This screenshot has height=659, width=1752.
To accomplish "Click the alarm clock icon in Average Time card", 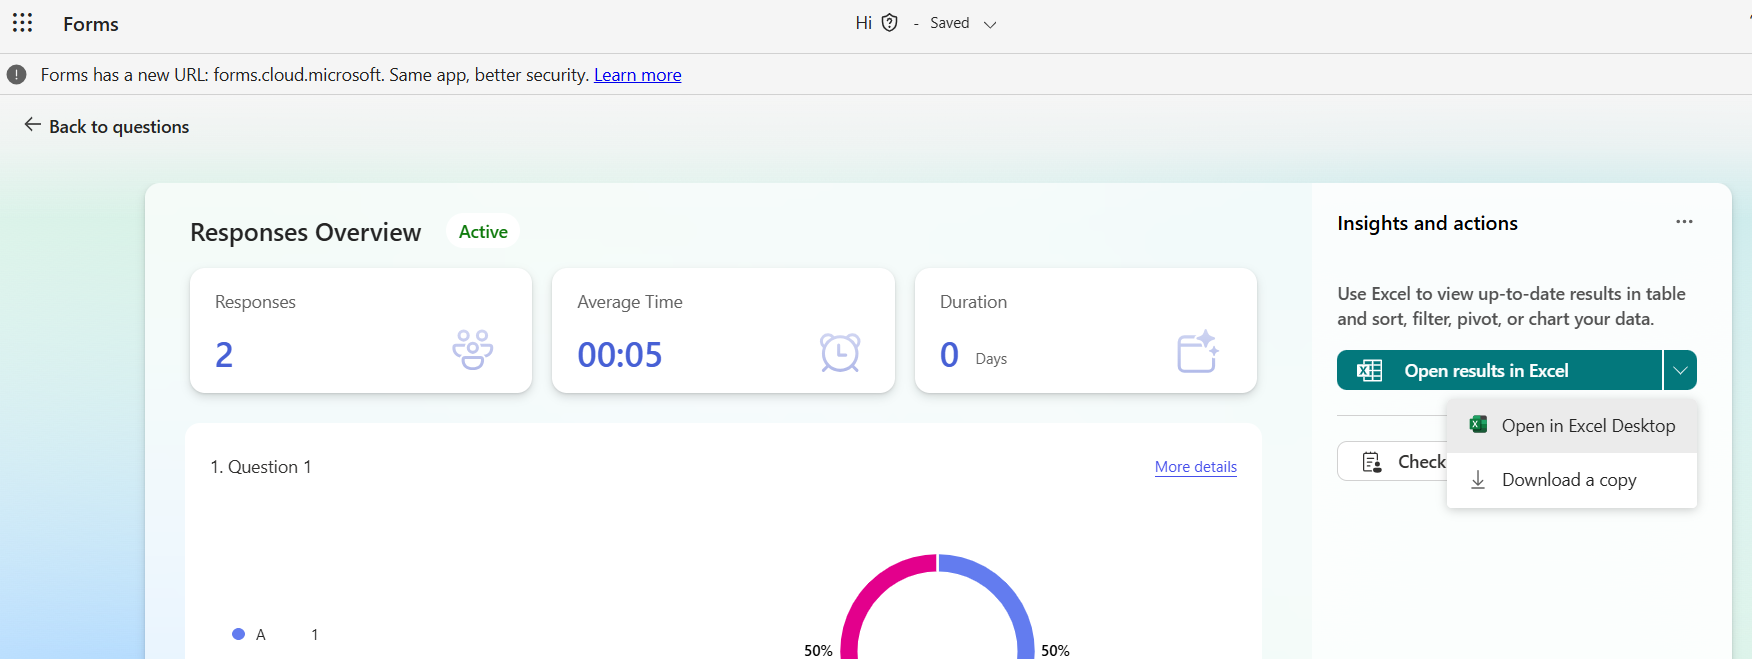I will (x=840, y=352).
